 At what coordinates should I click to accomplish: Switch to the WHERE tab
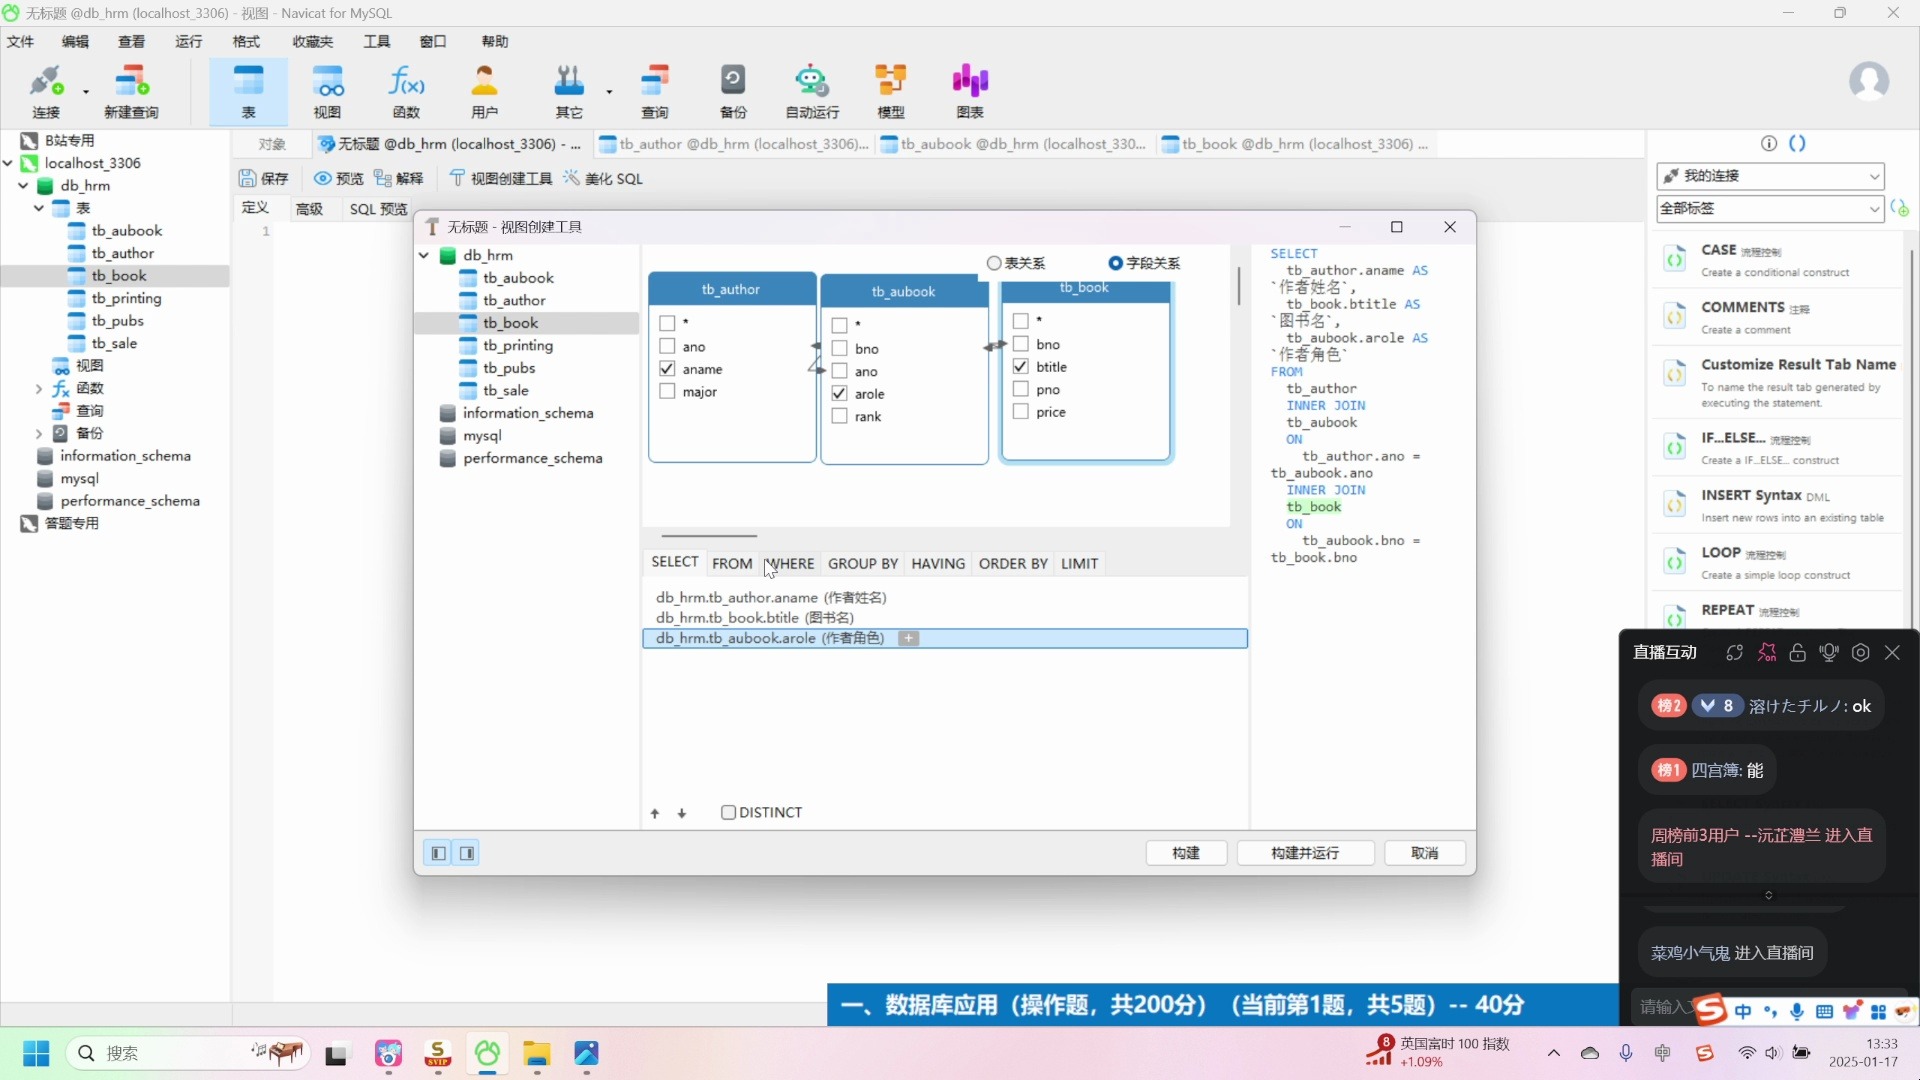[x=791, y=564]
